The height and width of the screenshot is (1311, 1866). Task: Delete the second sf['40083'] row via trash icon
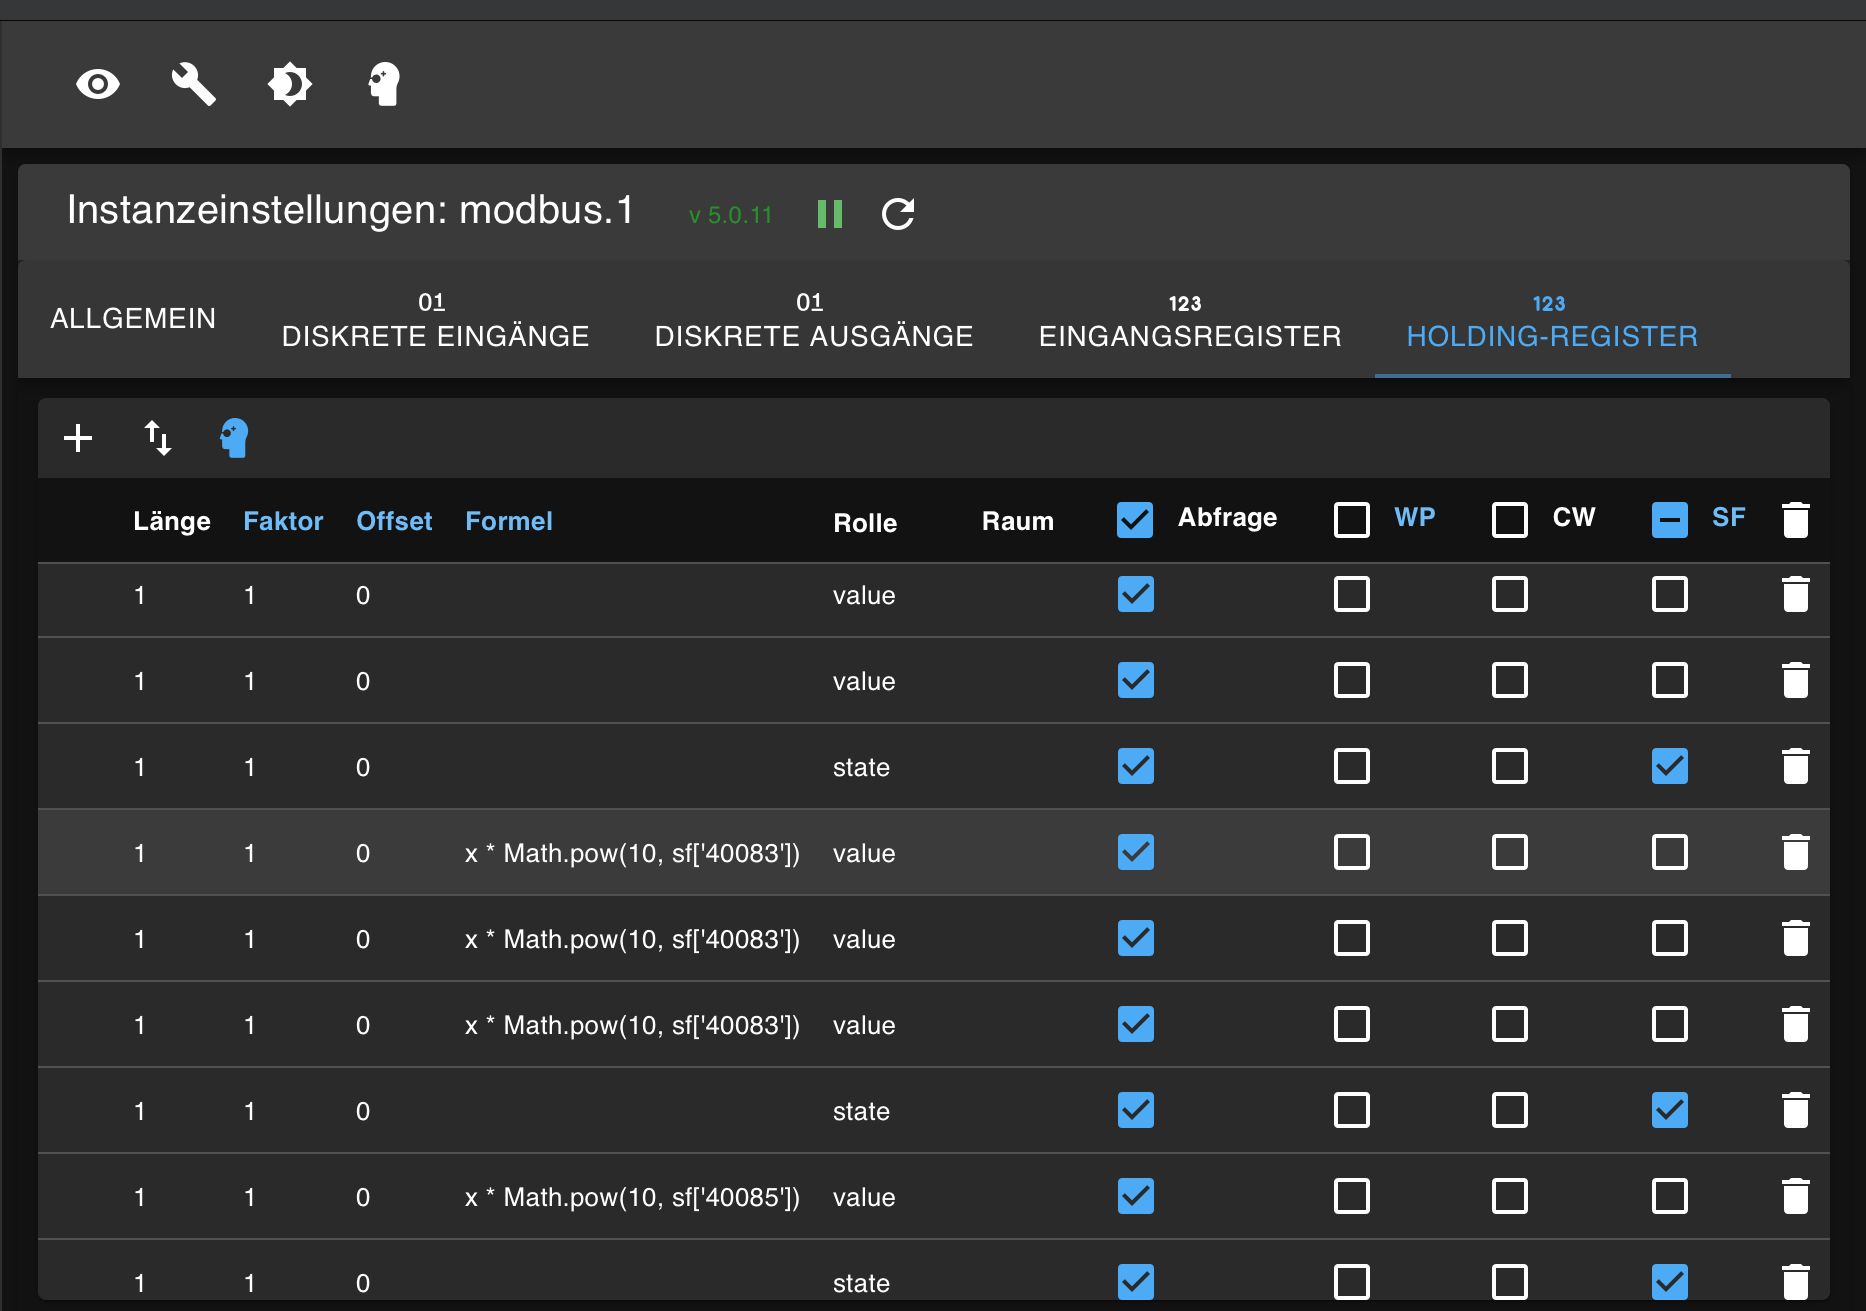[1796, 939]
